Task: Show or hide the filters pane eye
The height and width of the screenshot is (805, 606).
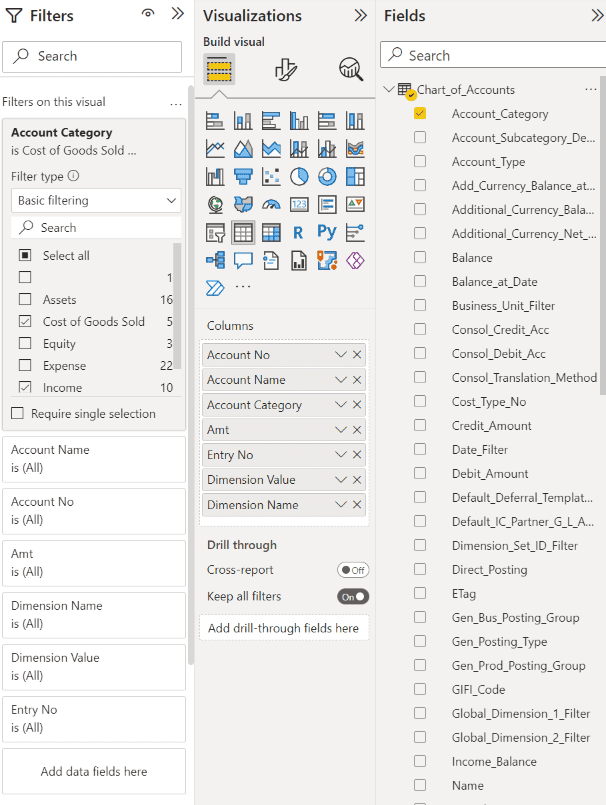Action: [148, 14]
